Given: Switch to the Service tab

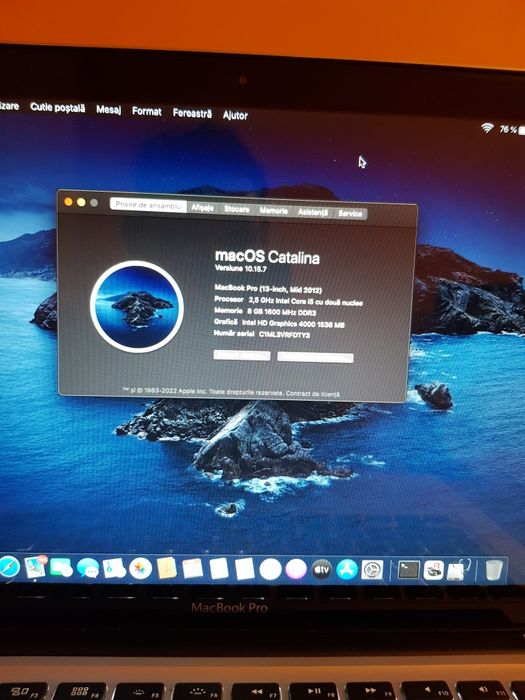Looking at the screenshot, I should click(350, 213).
